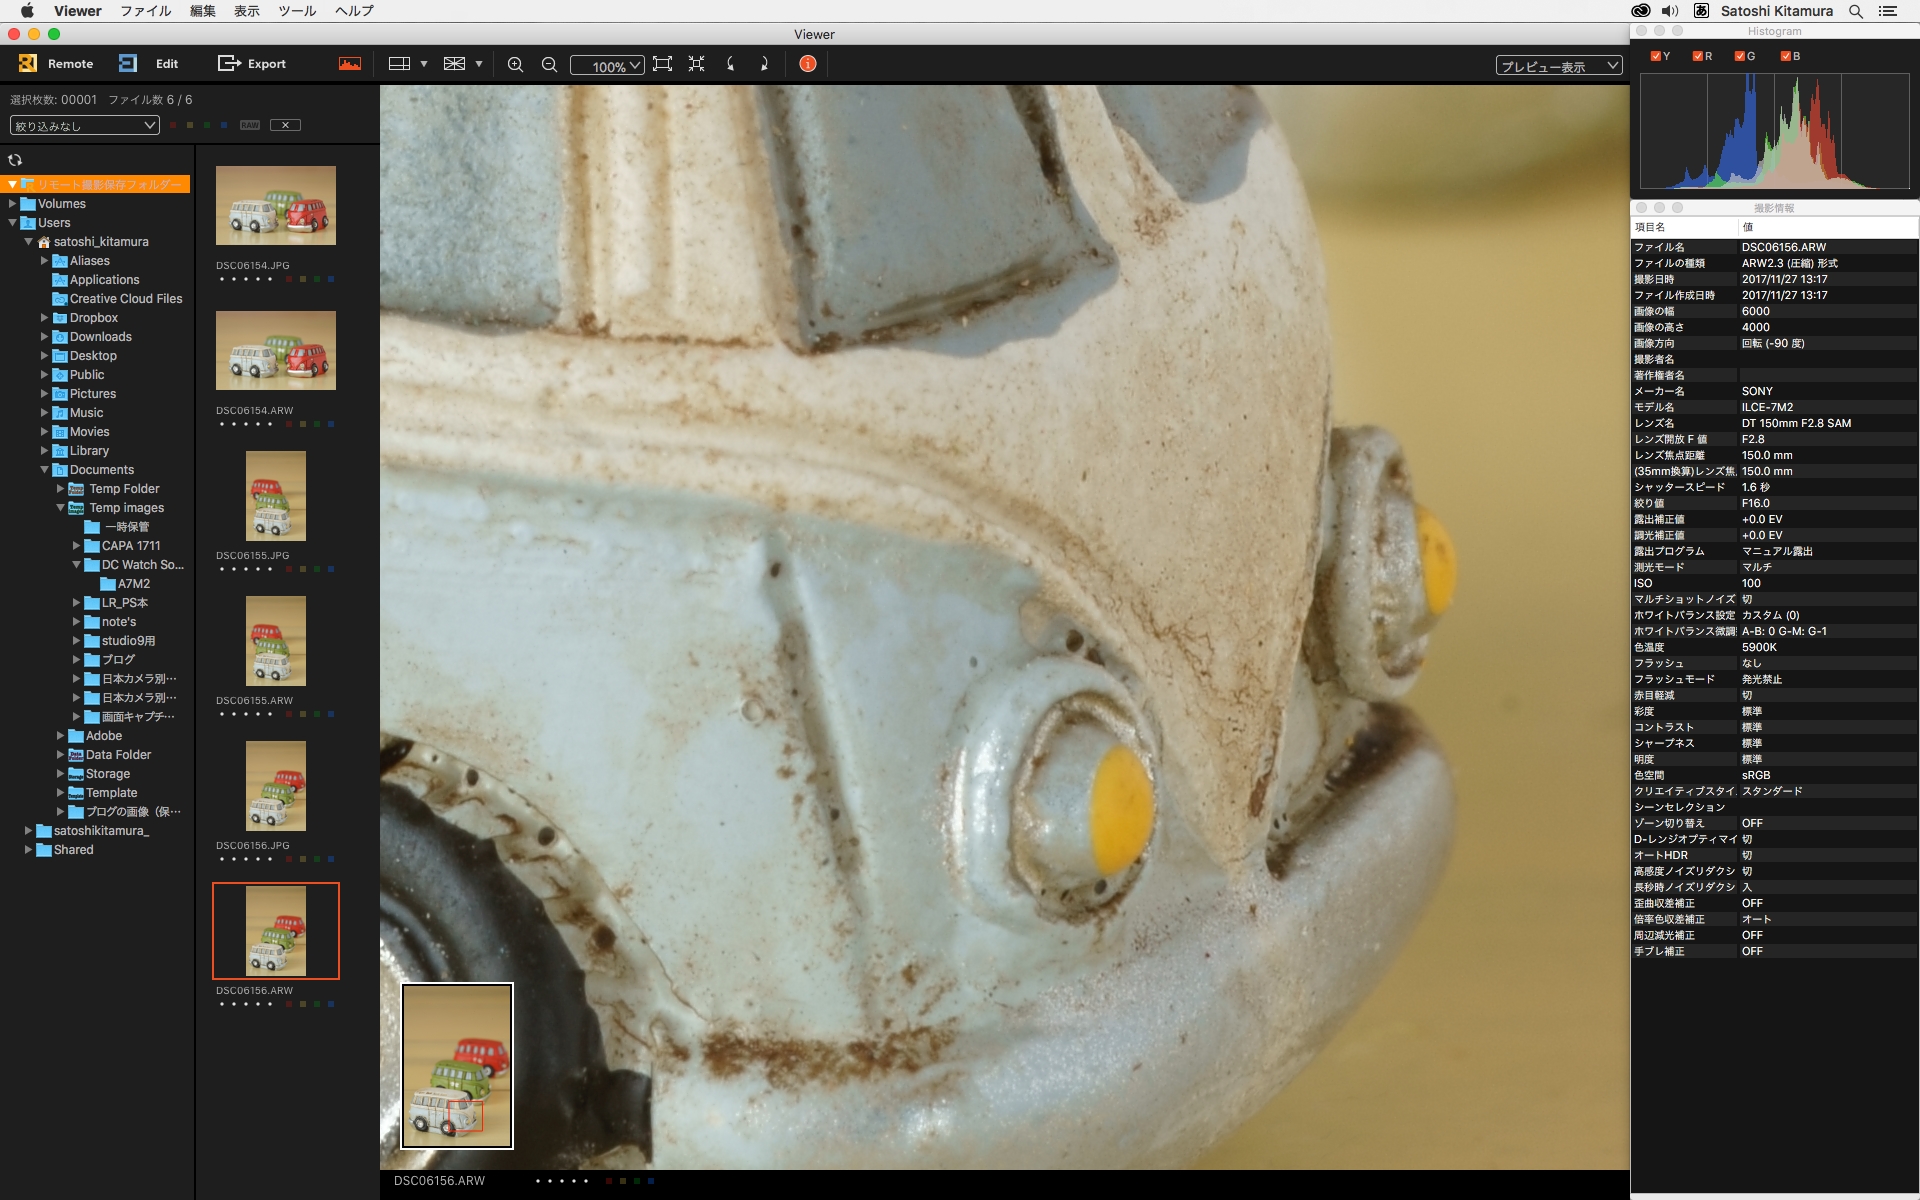Rotate image counterclockwise
This screenshot has height=1200, width=1920.
pyautogui.click(x=731, y=64)
